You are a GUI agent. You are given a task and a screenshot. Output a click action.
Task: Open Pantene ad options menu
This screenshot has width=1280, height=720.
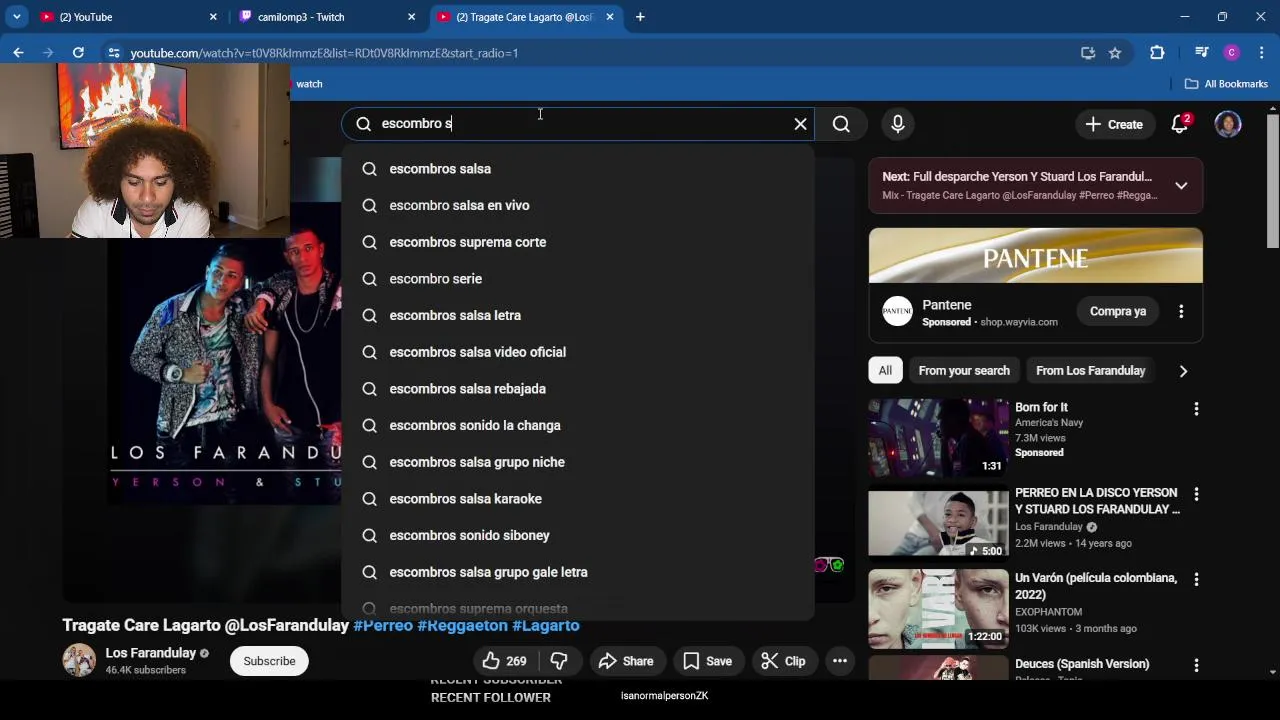[x=1181, y=311]
